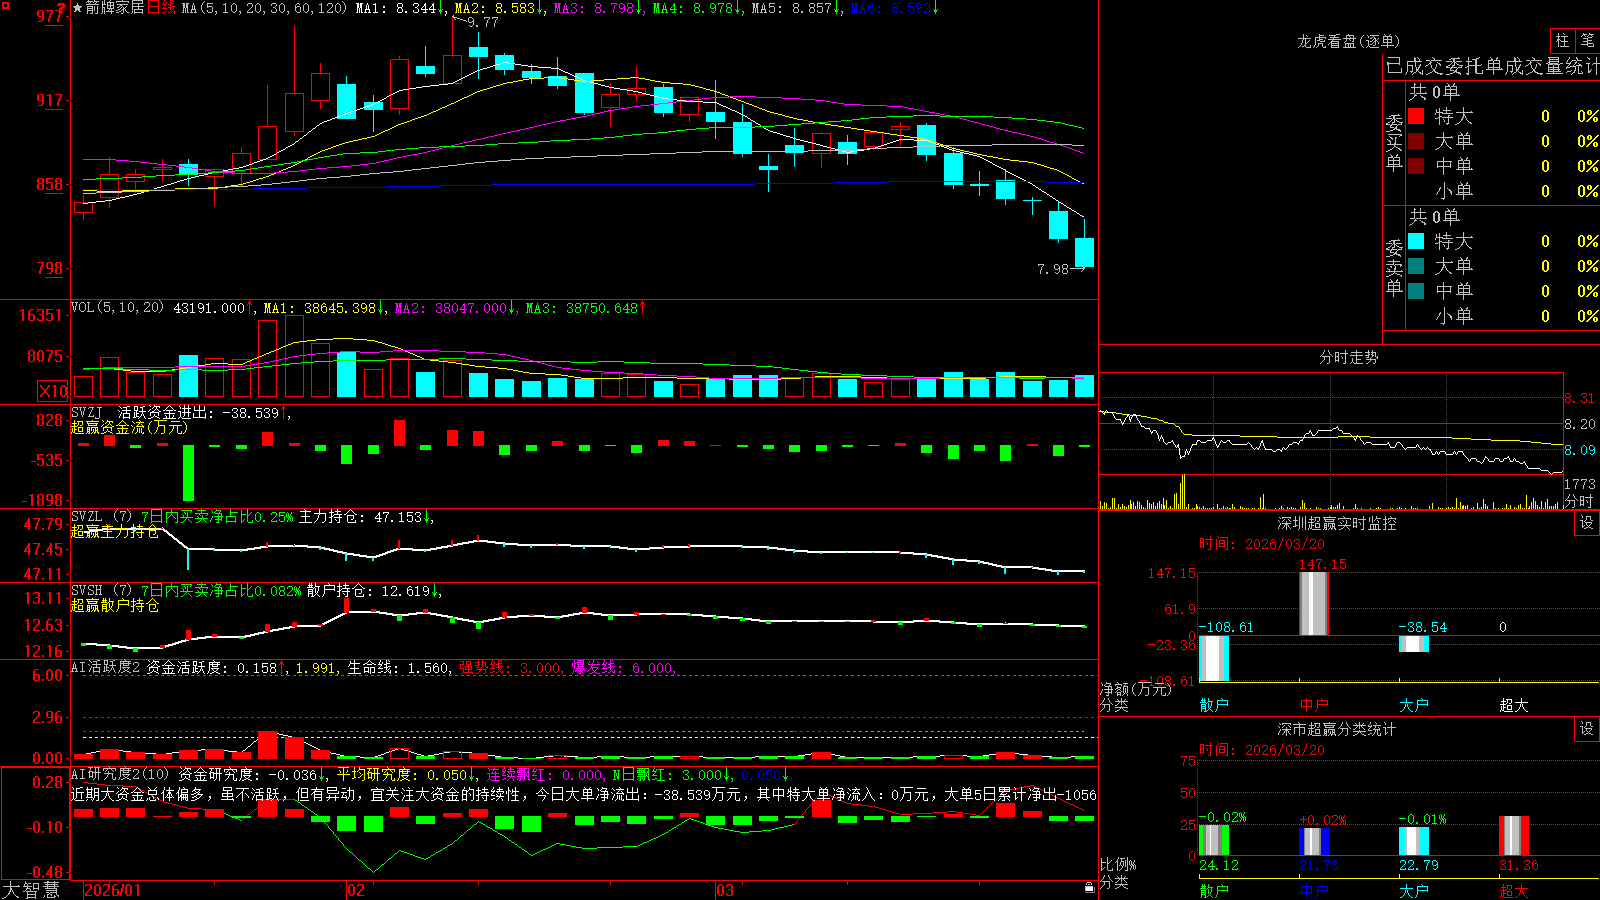Open 设 settings for 深圳超赢实时监控 panel
The height and width of the screenshot is (900, 1600).
pyautogui.click(x=1587, y=523)
